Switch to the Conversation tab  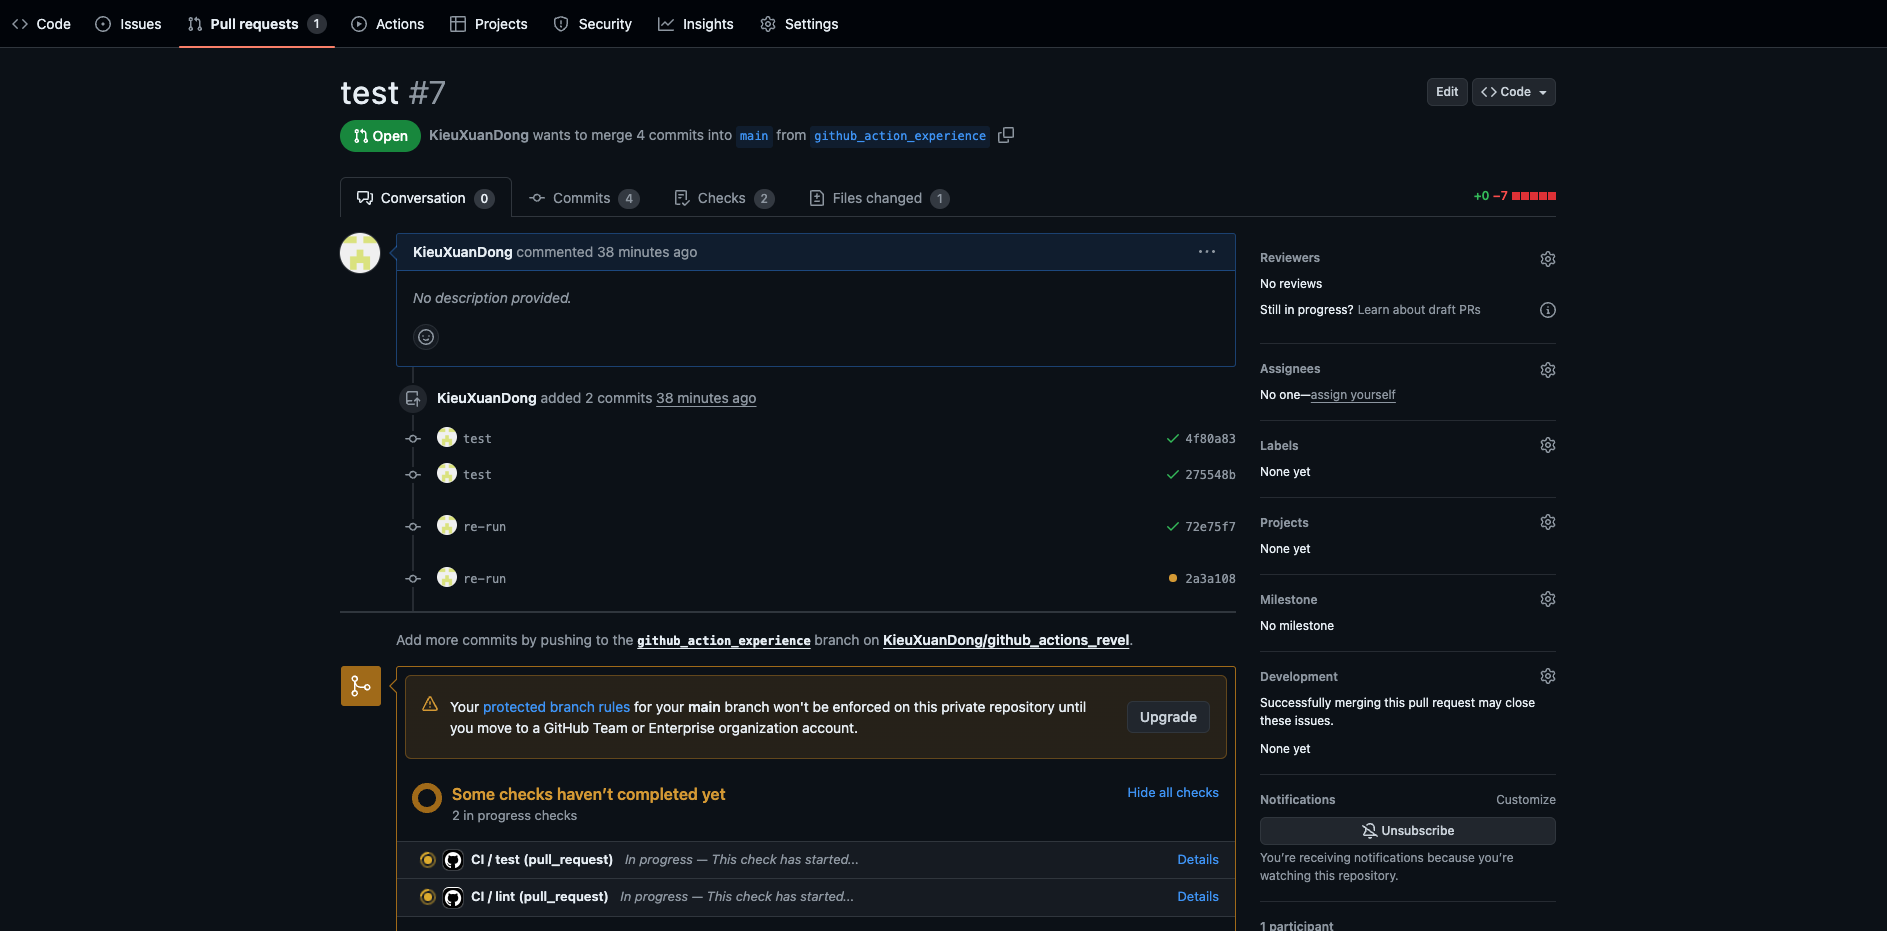pyautogui.click(x=426, y=198)
